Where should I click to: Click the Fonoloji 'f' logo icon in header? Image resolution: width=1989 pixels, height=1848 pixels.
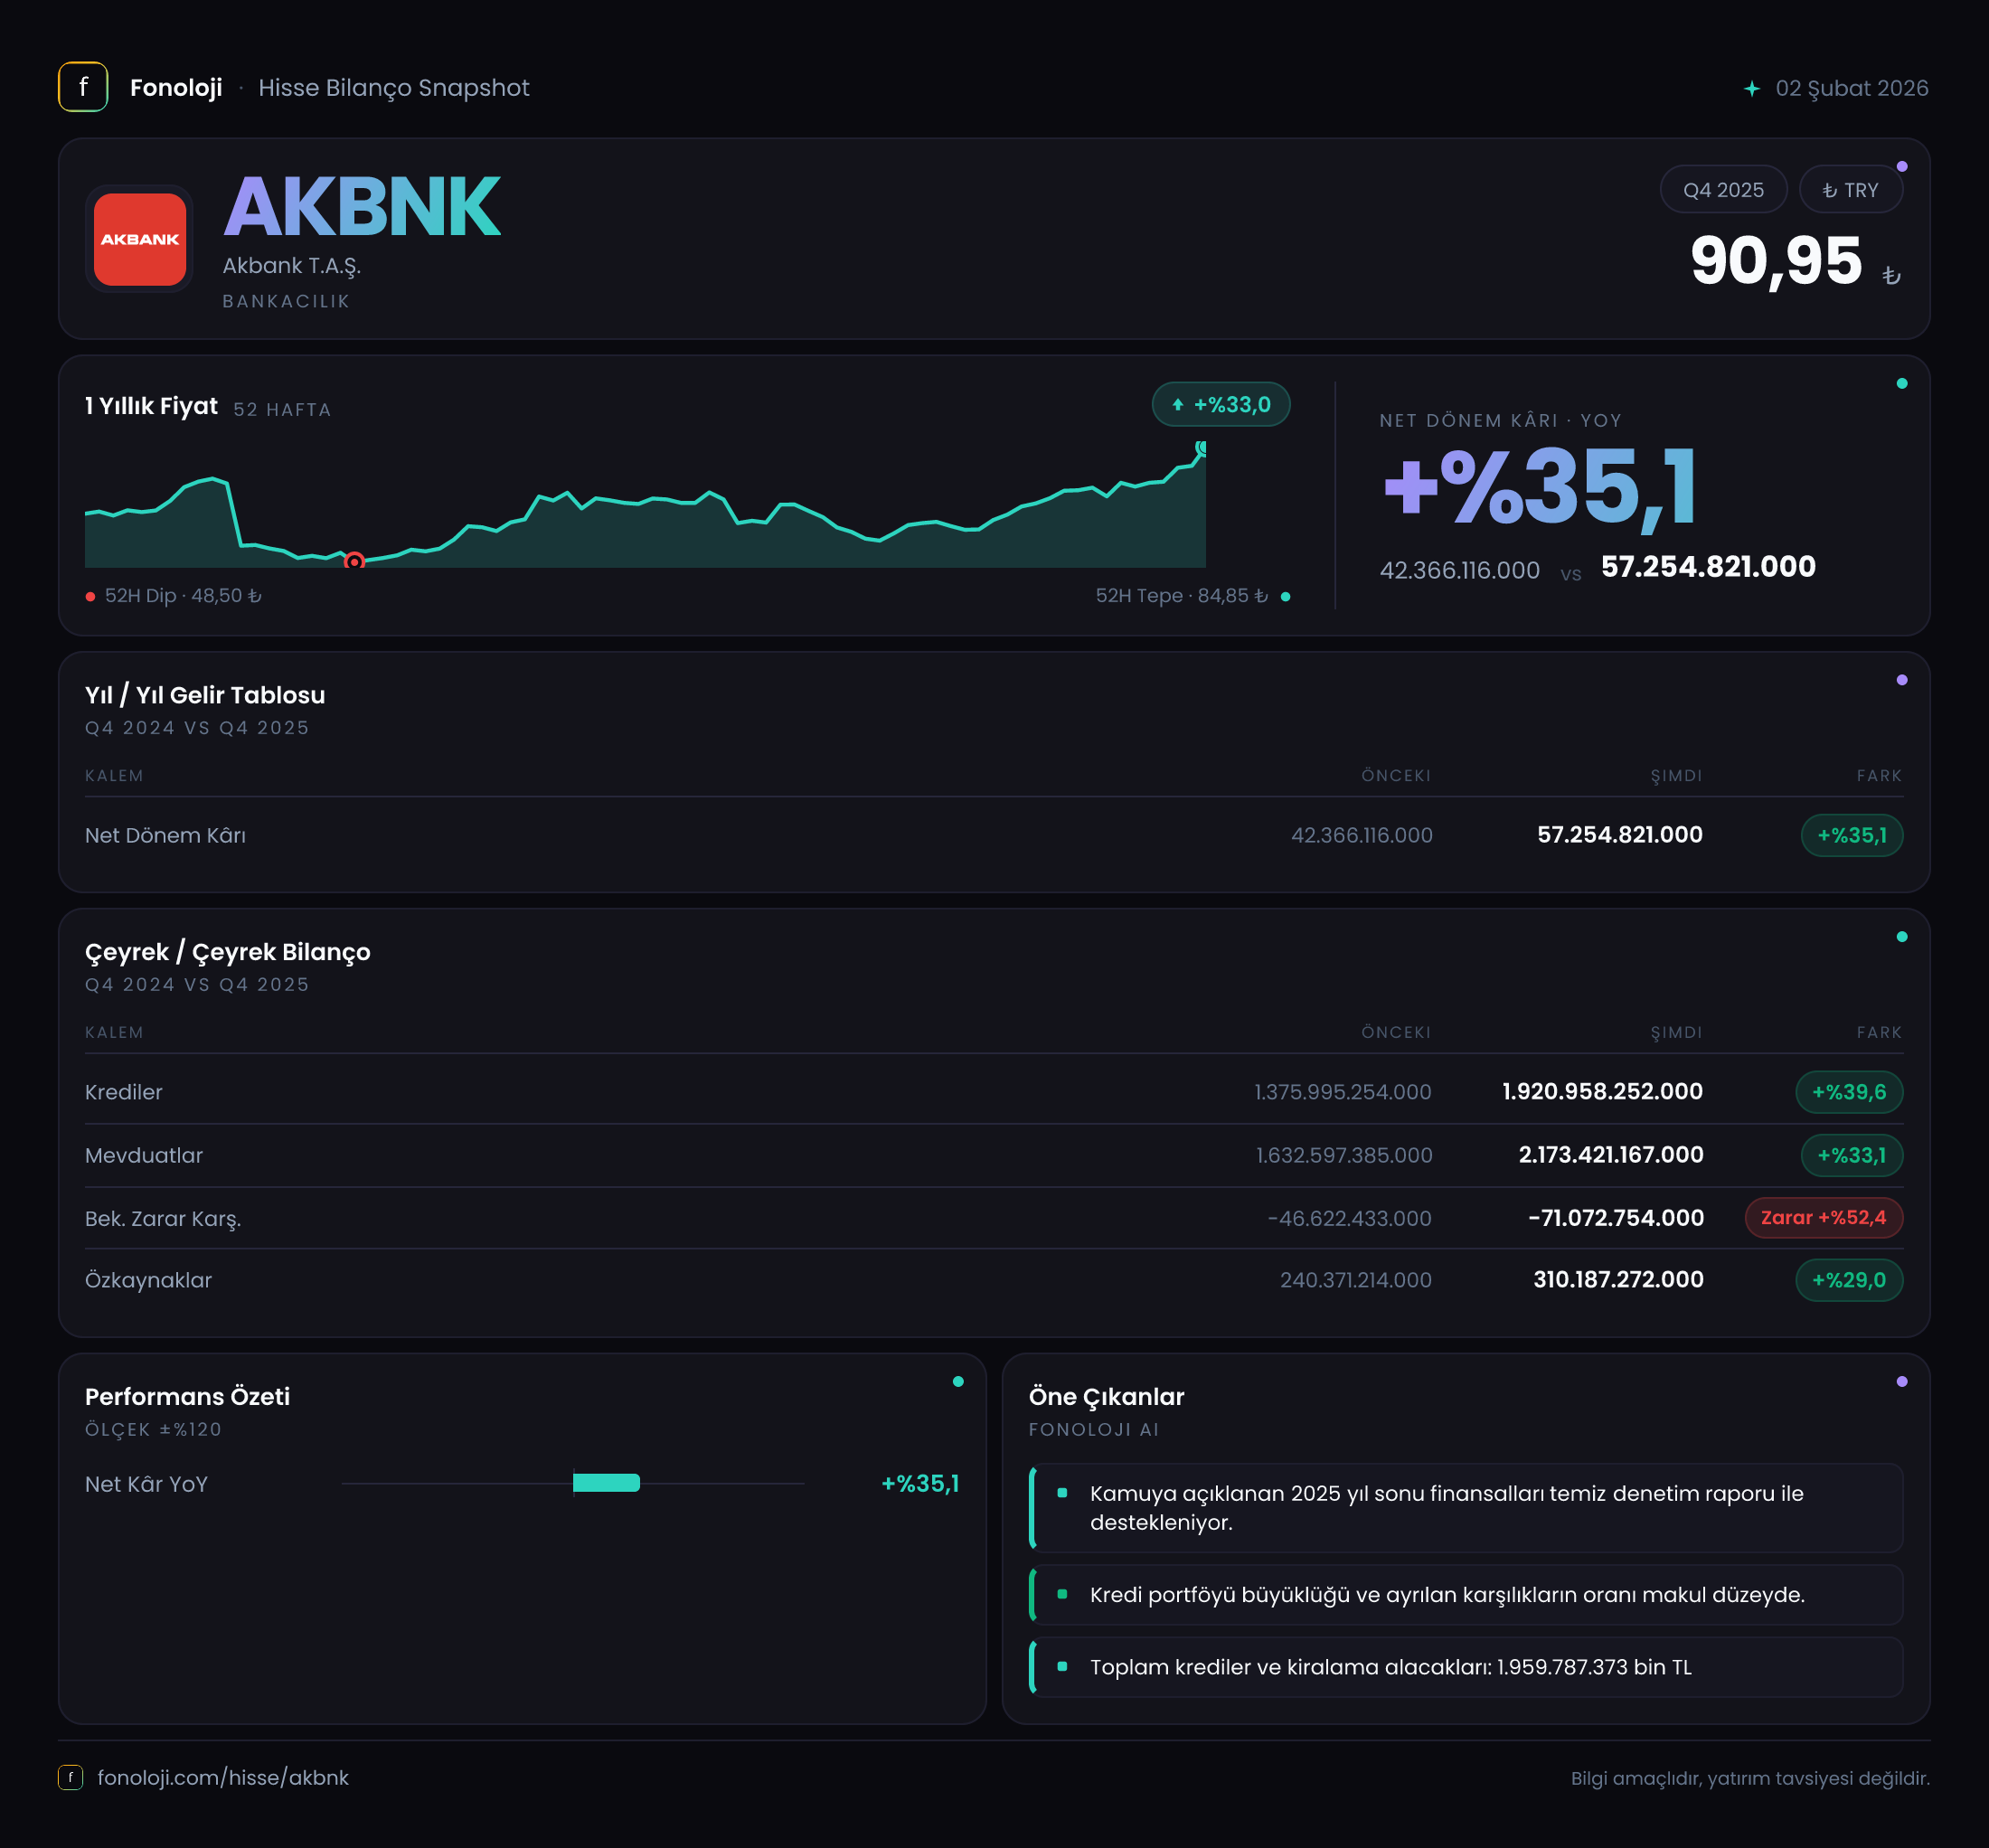point(83,87)
